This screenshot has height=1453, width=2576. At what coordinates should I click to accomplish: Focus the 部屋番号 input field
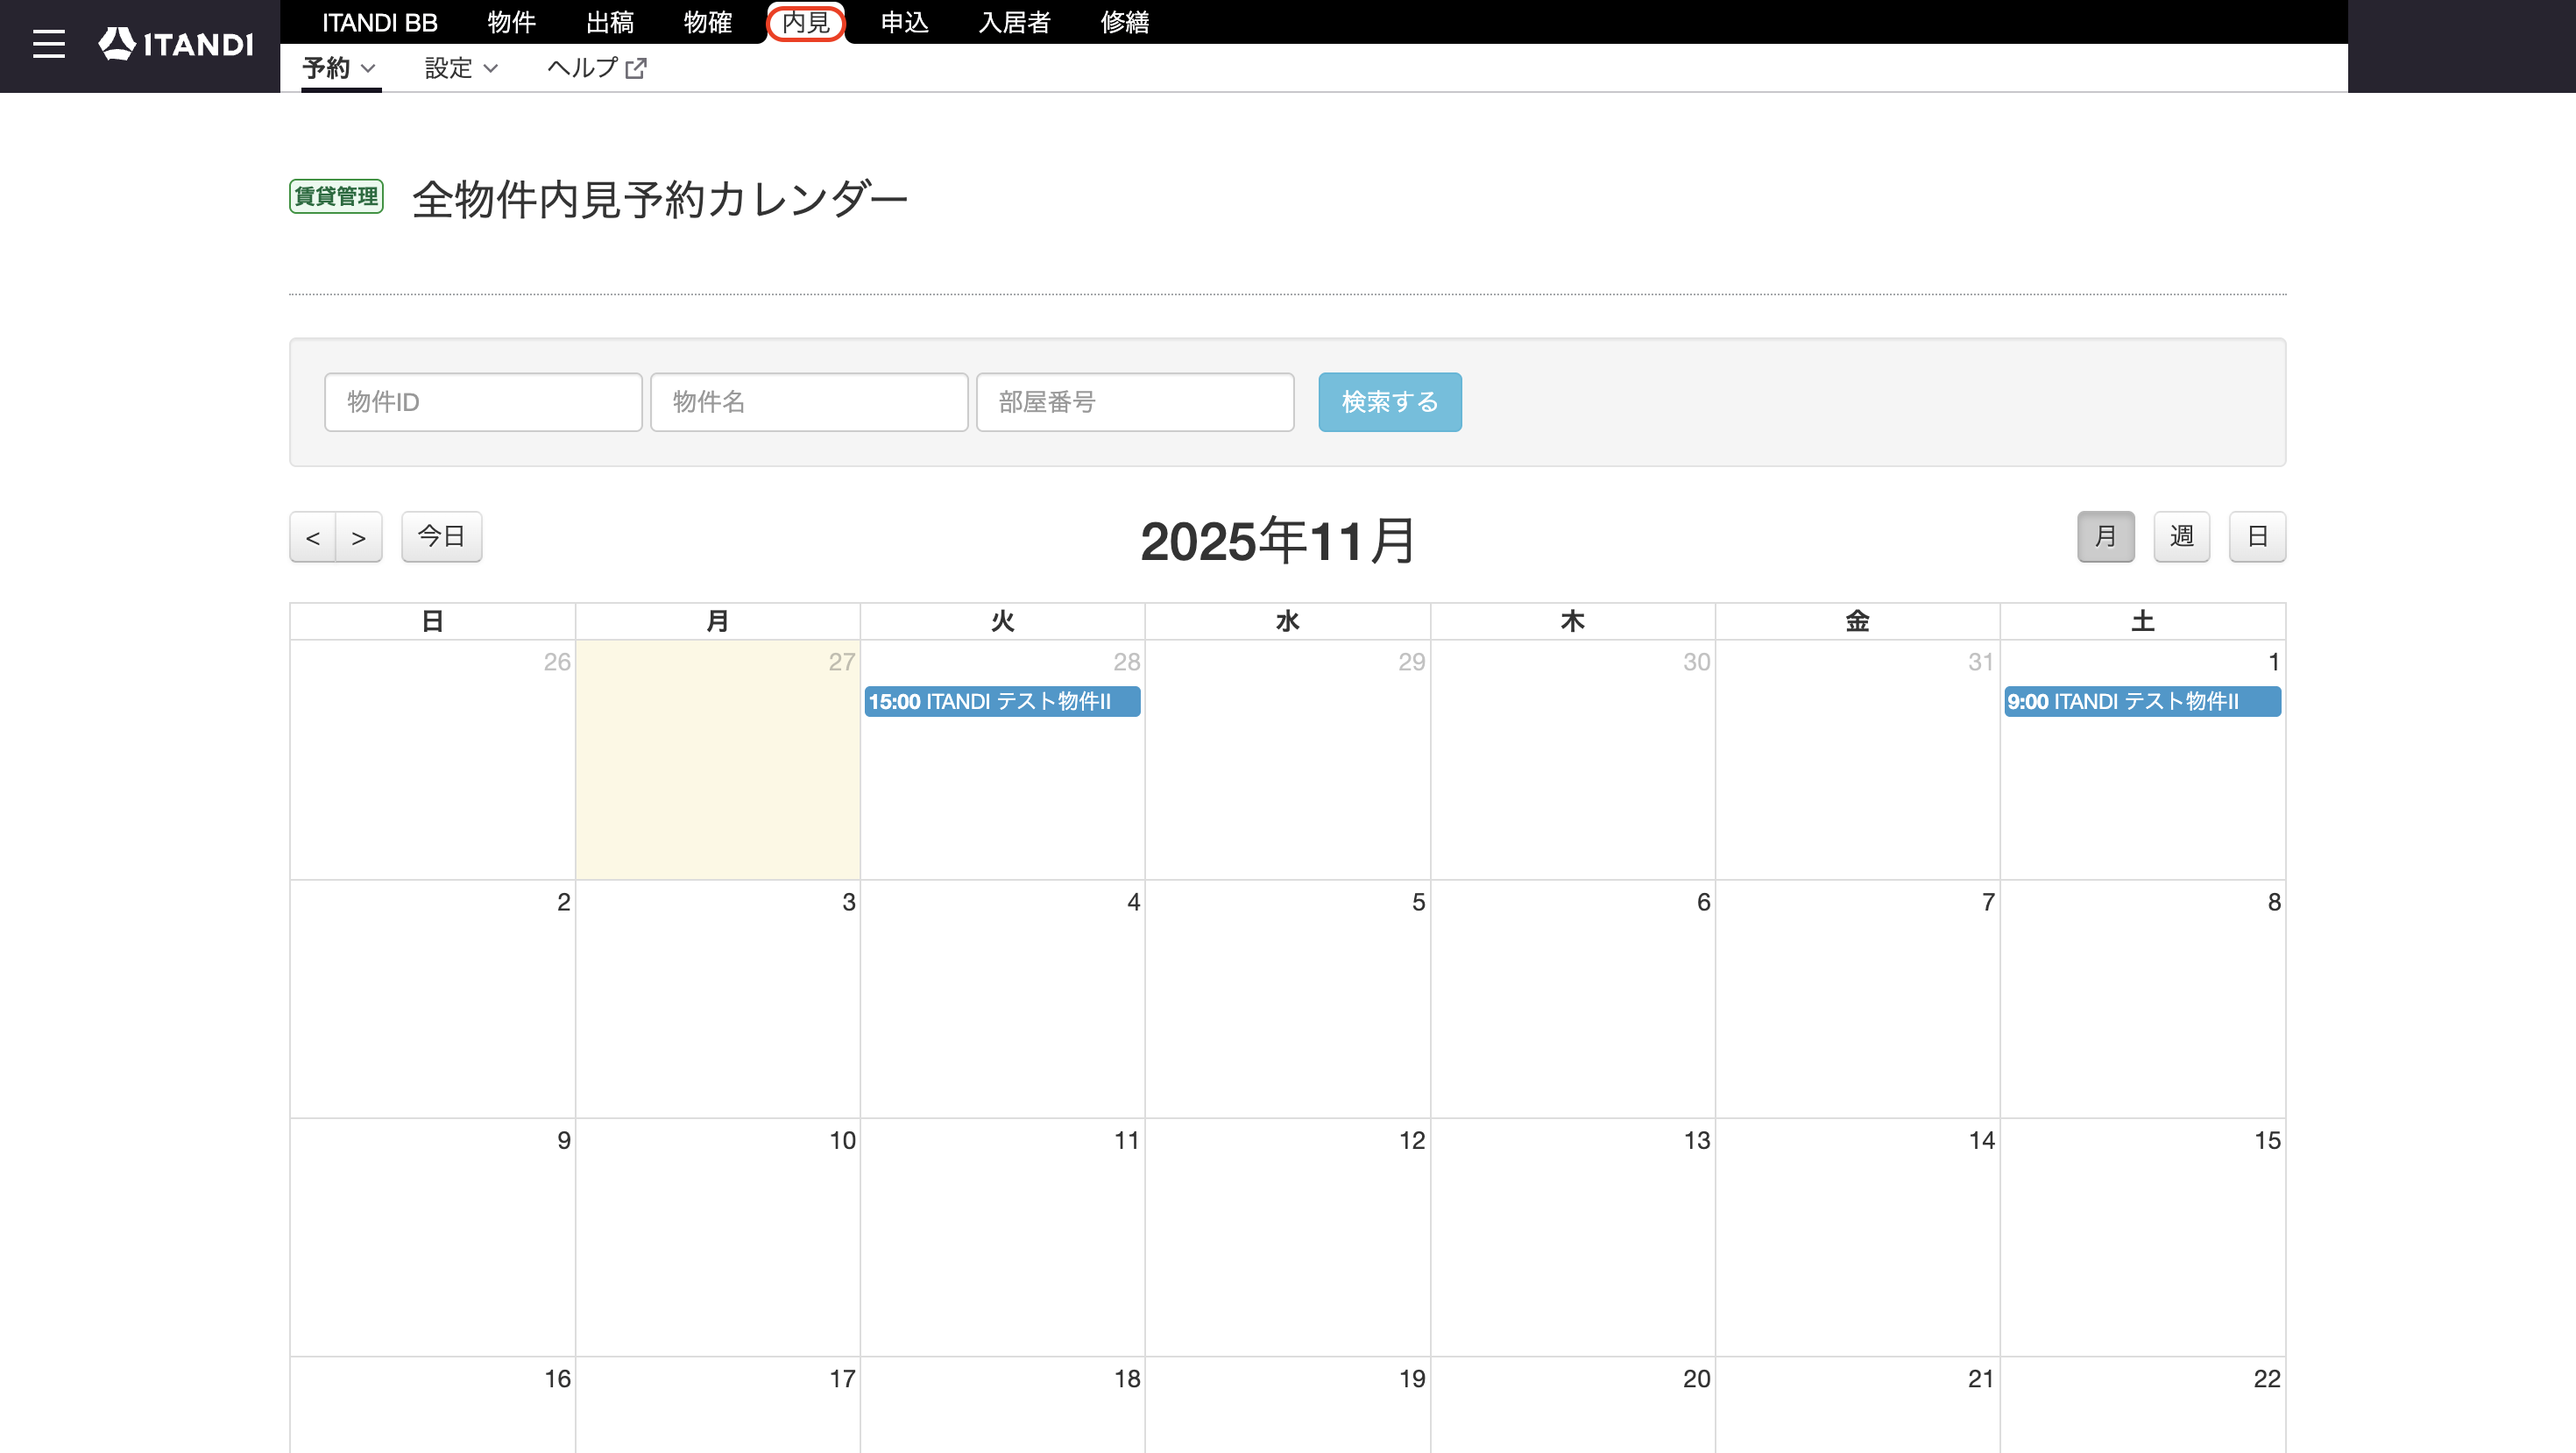1135,402
